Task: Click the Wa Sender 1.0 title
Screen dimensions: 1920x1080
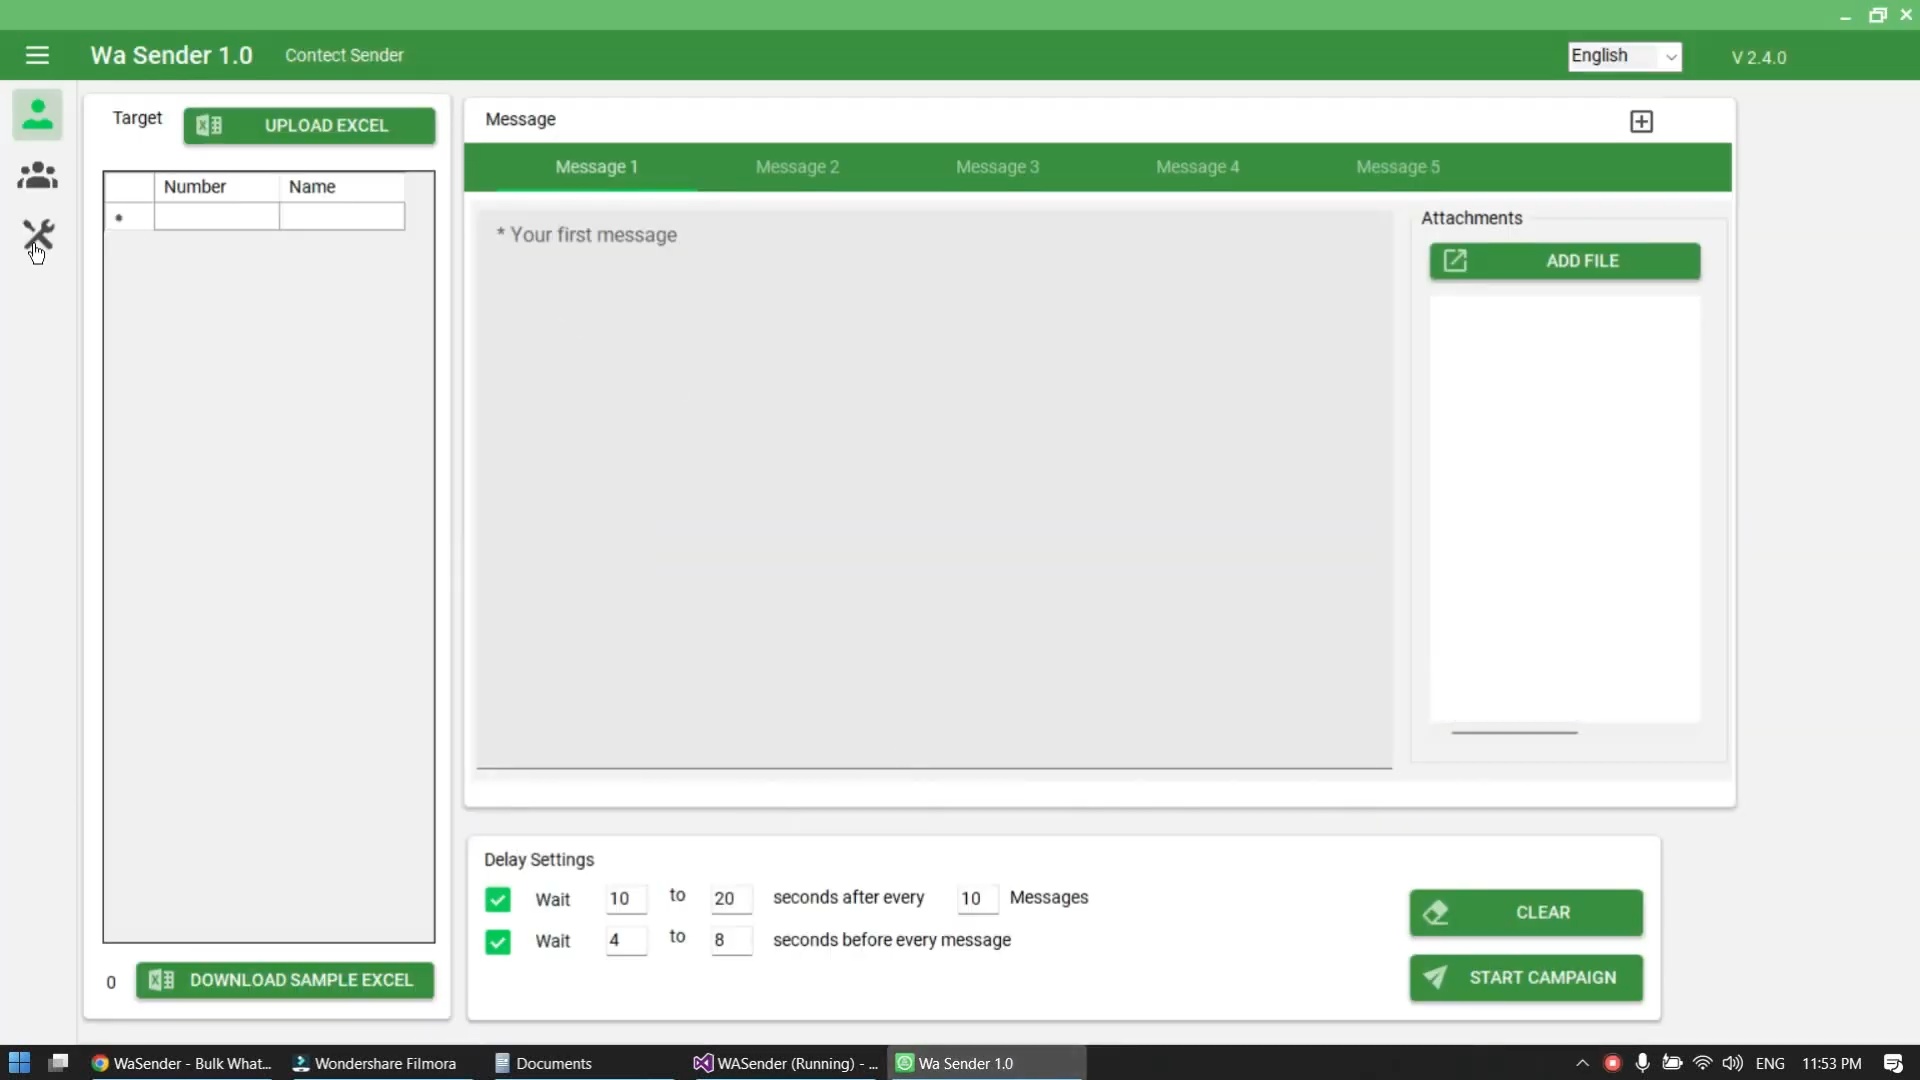Action: point(171,55)
